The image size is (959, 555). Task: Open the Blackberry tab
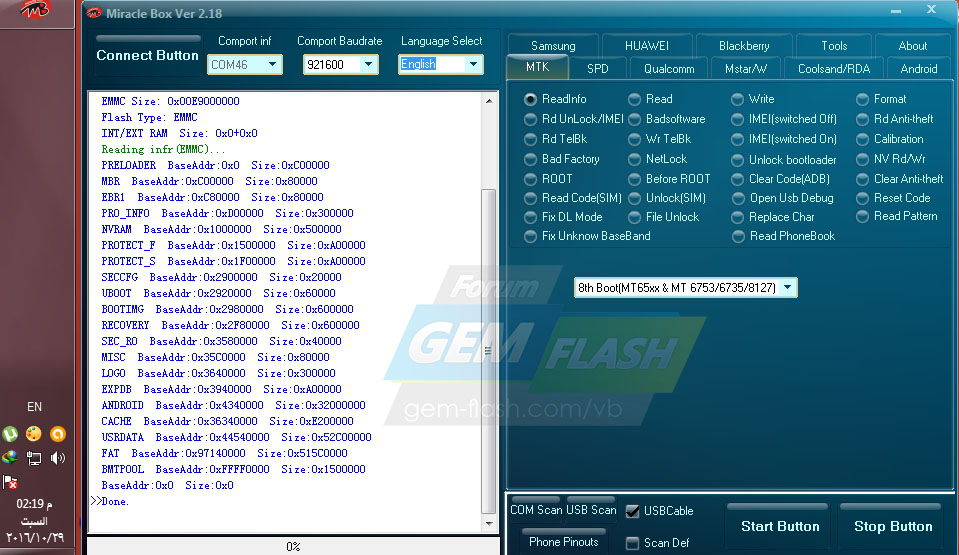[x=744, y=46]
